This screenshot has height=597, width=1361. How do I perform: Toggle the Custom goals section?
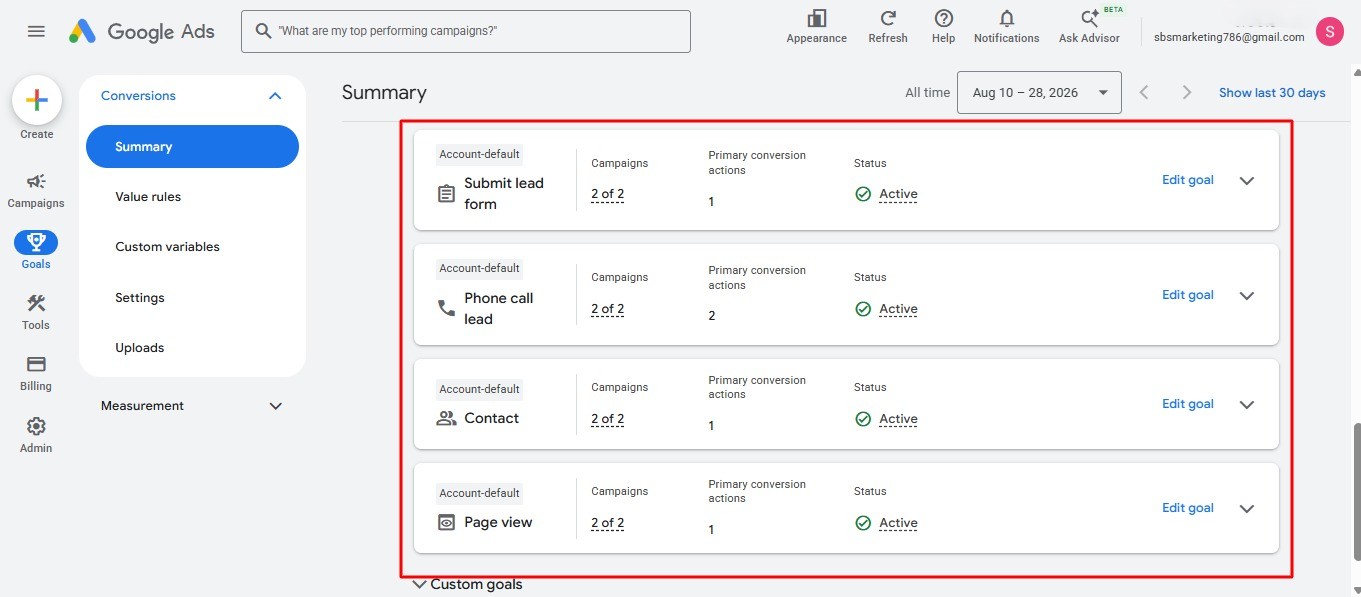[x=468, y=584]
